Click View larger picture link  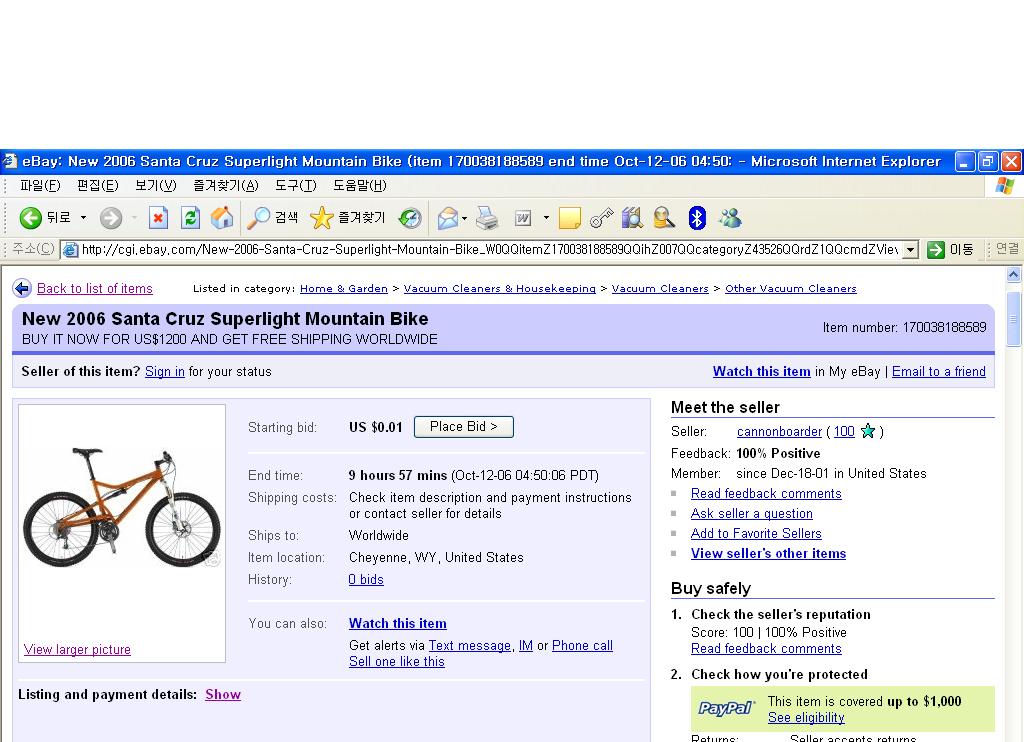click(77, 649)
